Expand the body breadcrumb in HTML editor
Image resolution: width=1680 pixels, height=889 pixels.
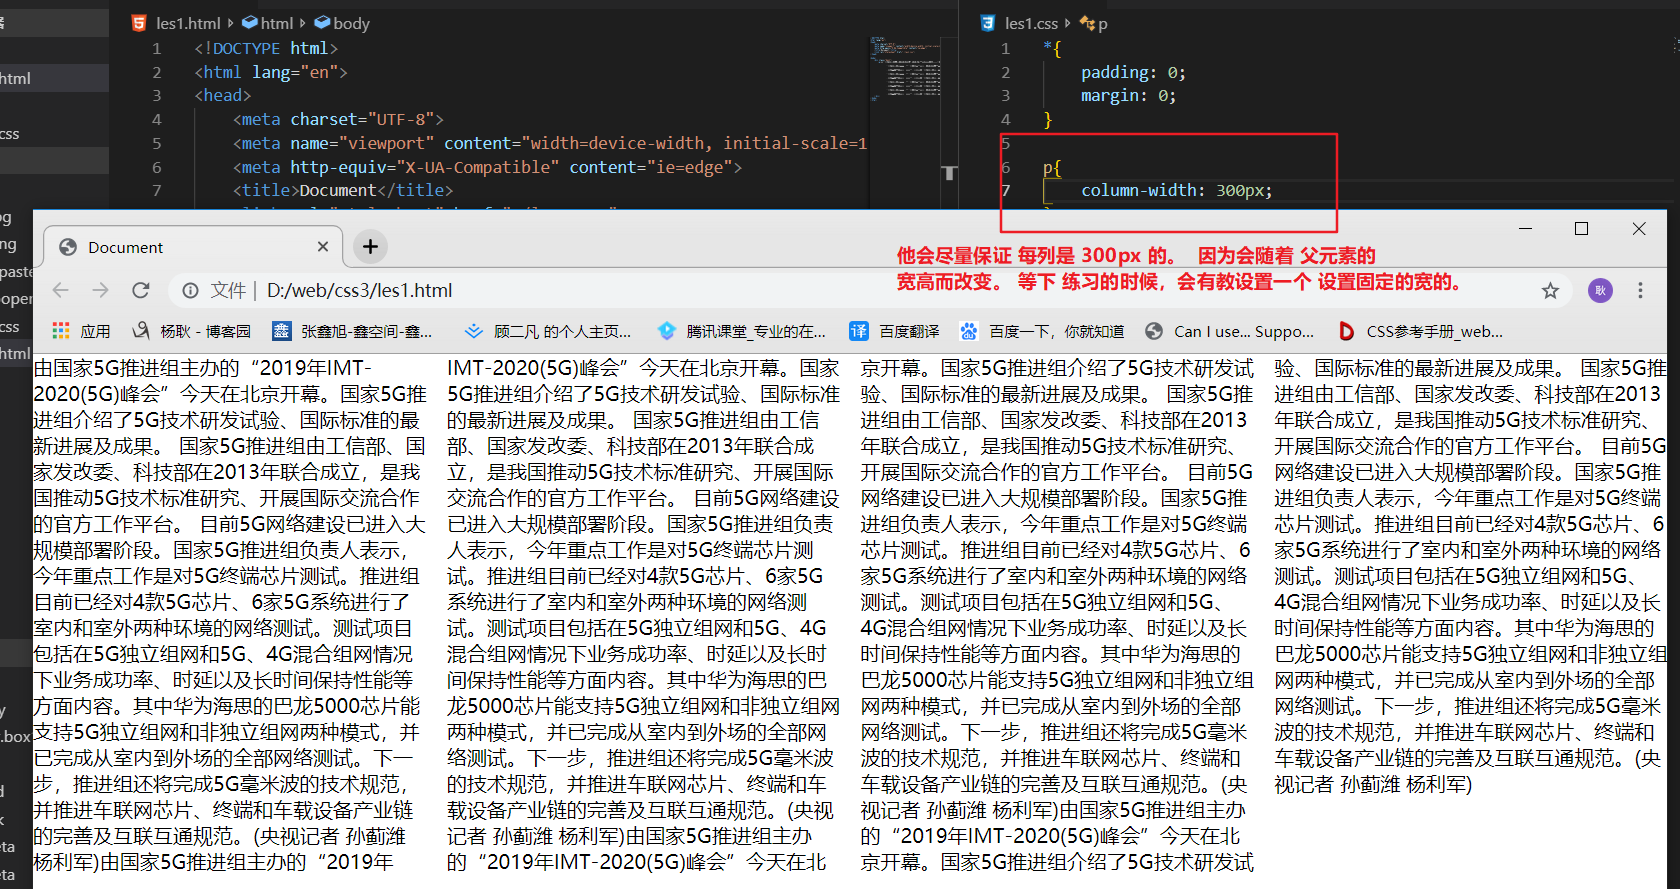350,23
